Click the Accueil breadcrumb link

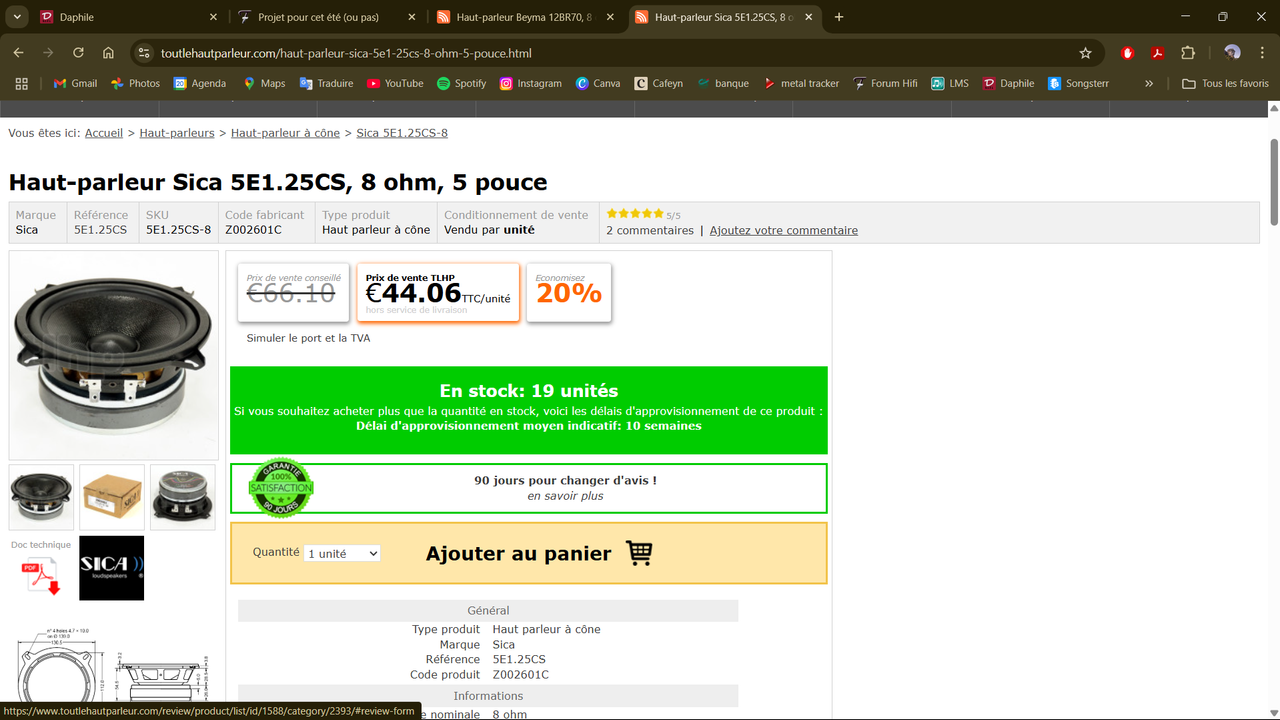point(104,133)
